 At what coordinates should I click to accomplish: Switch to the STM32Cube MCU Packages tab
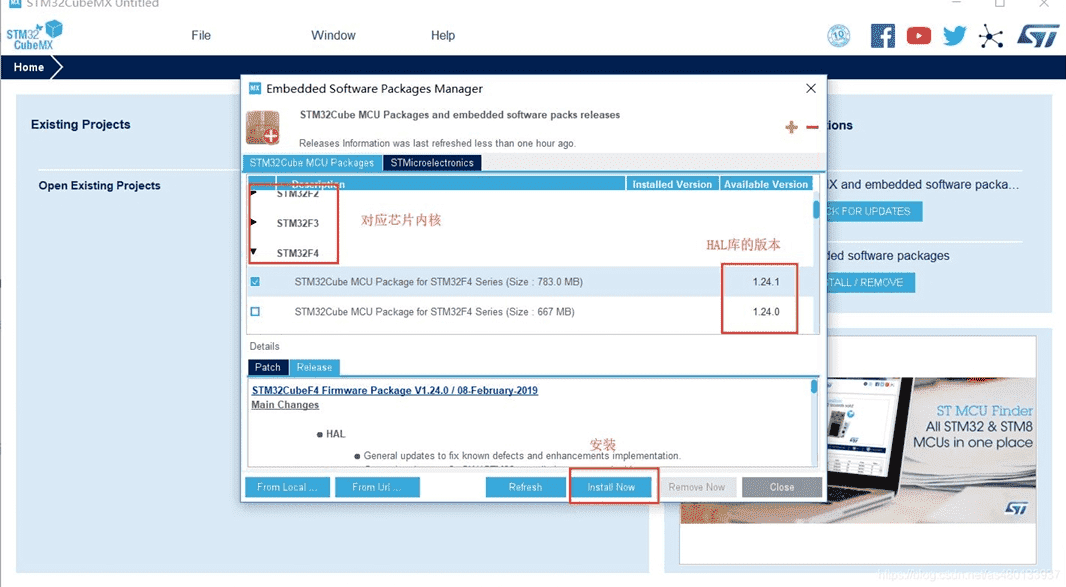pyautogui.click(x=312, y=163)
